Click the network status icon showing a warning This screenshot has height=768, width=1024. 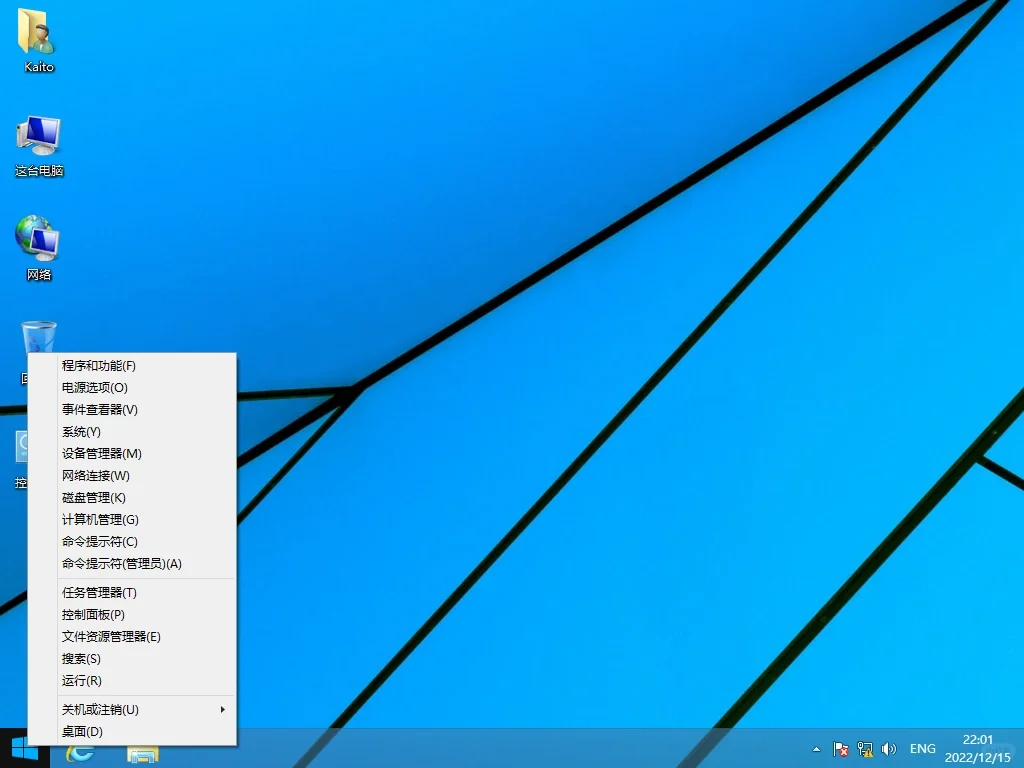(x=865, y=749)
